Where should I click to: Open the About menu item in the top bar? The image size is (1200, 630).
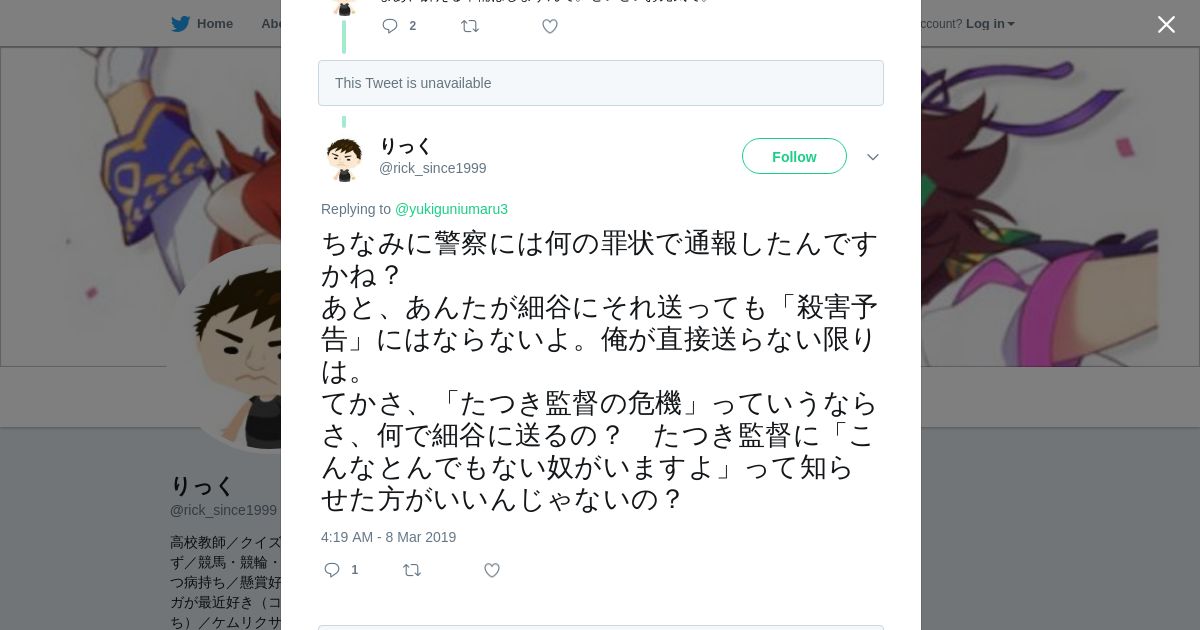coord(272,23)
